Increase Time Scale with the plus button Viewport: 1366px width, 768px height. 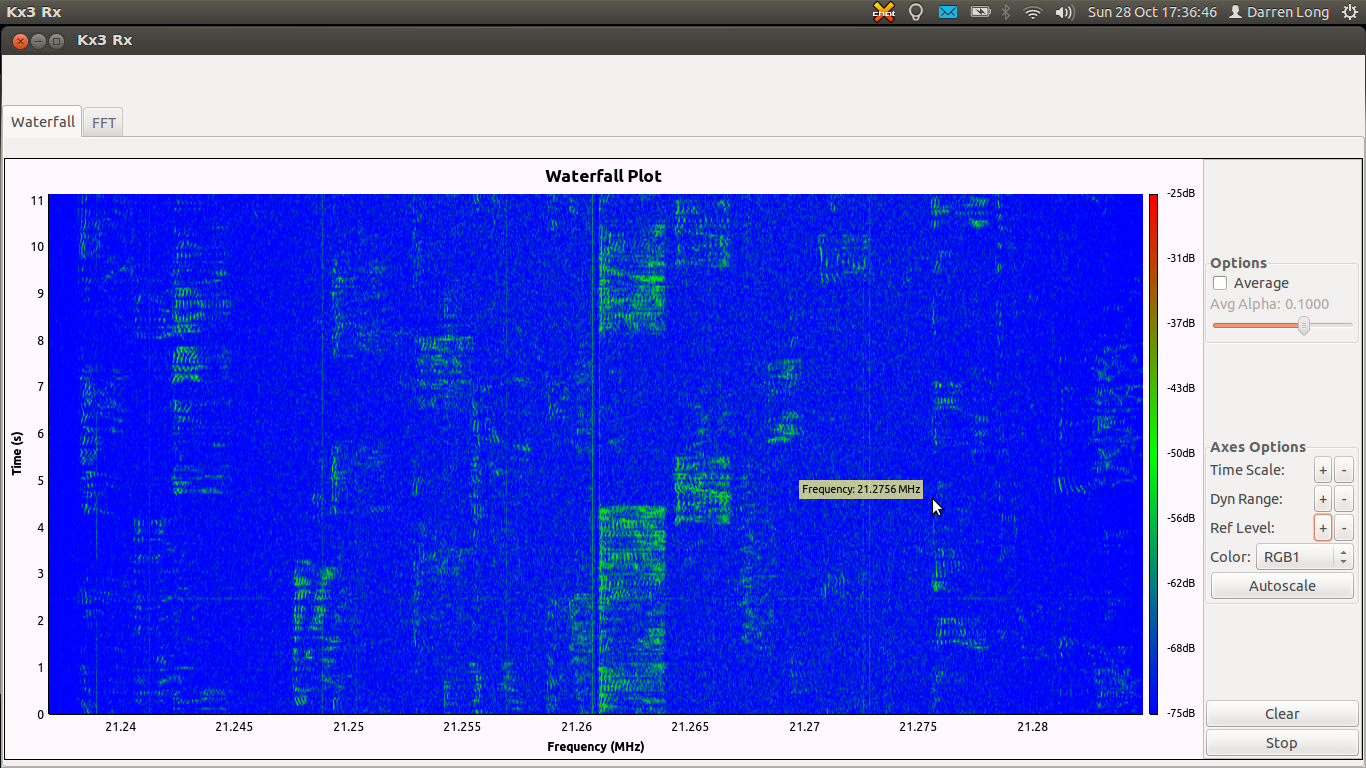point(1322,469)
